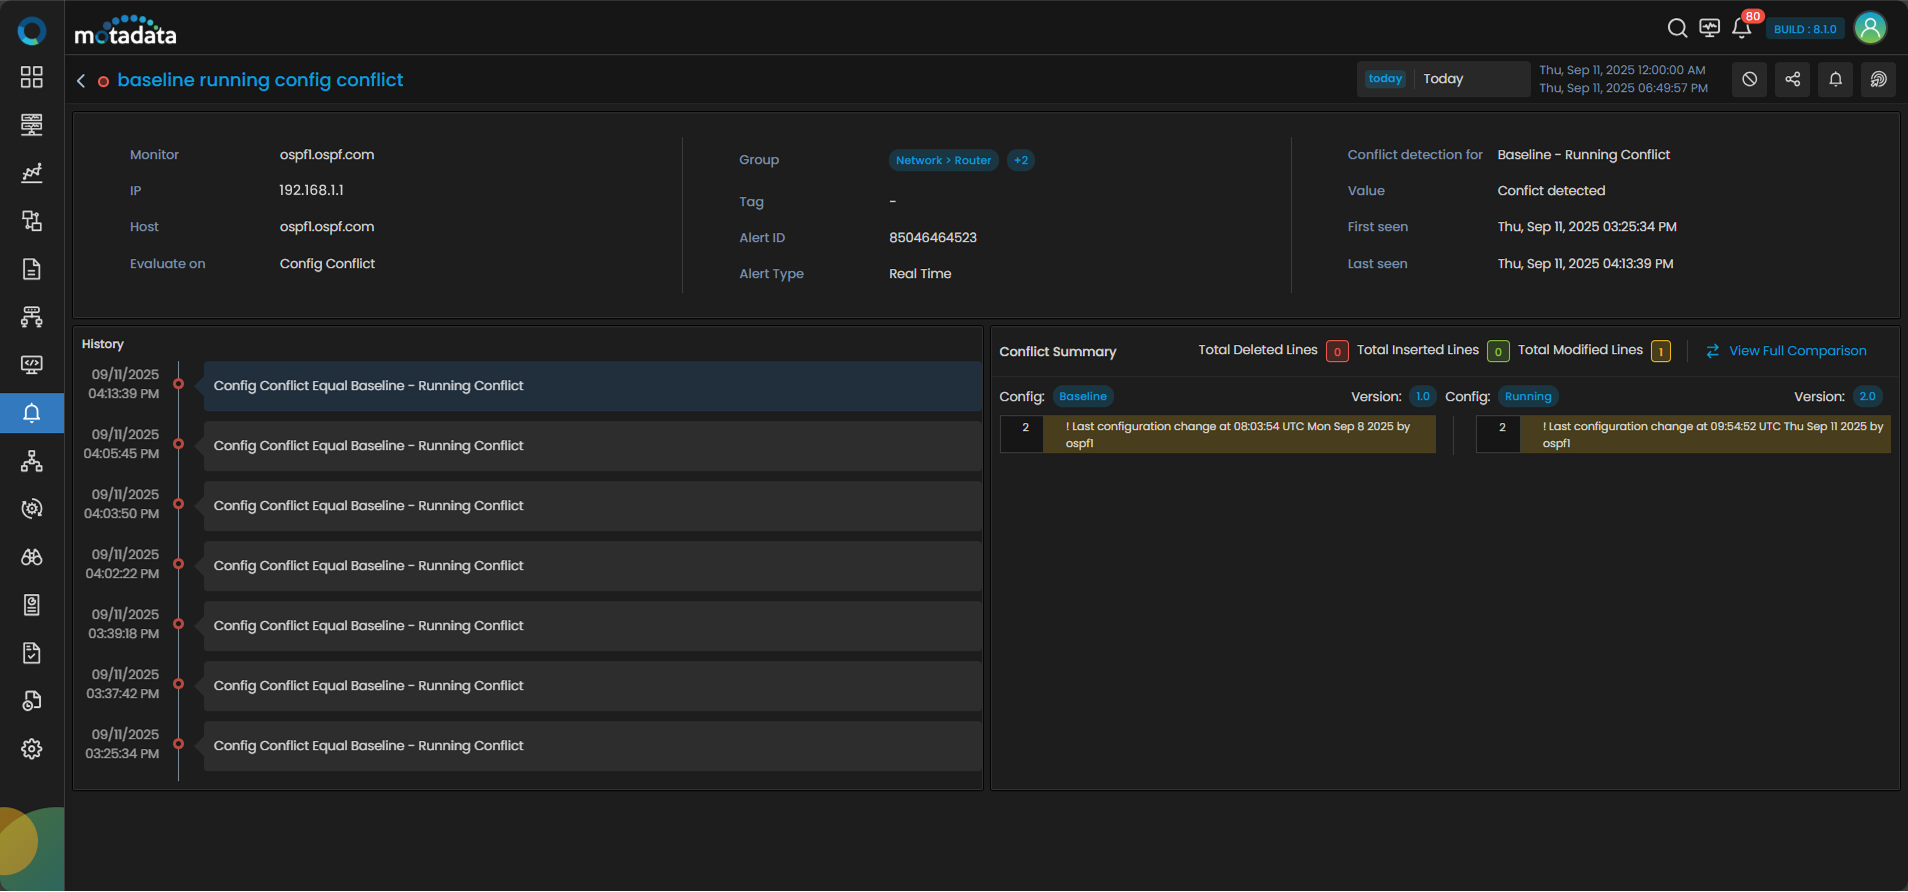
Task: Select the 04:05:45 PM history entry
Action: coord(592,446)
